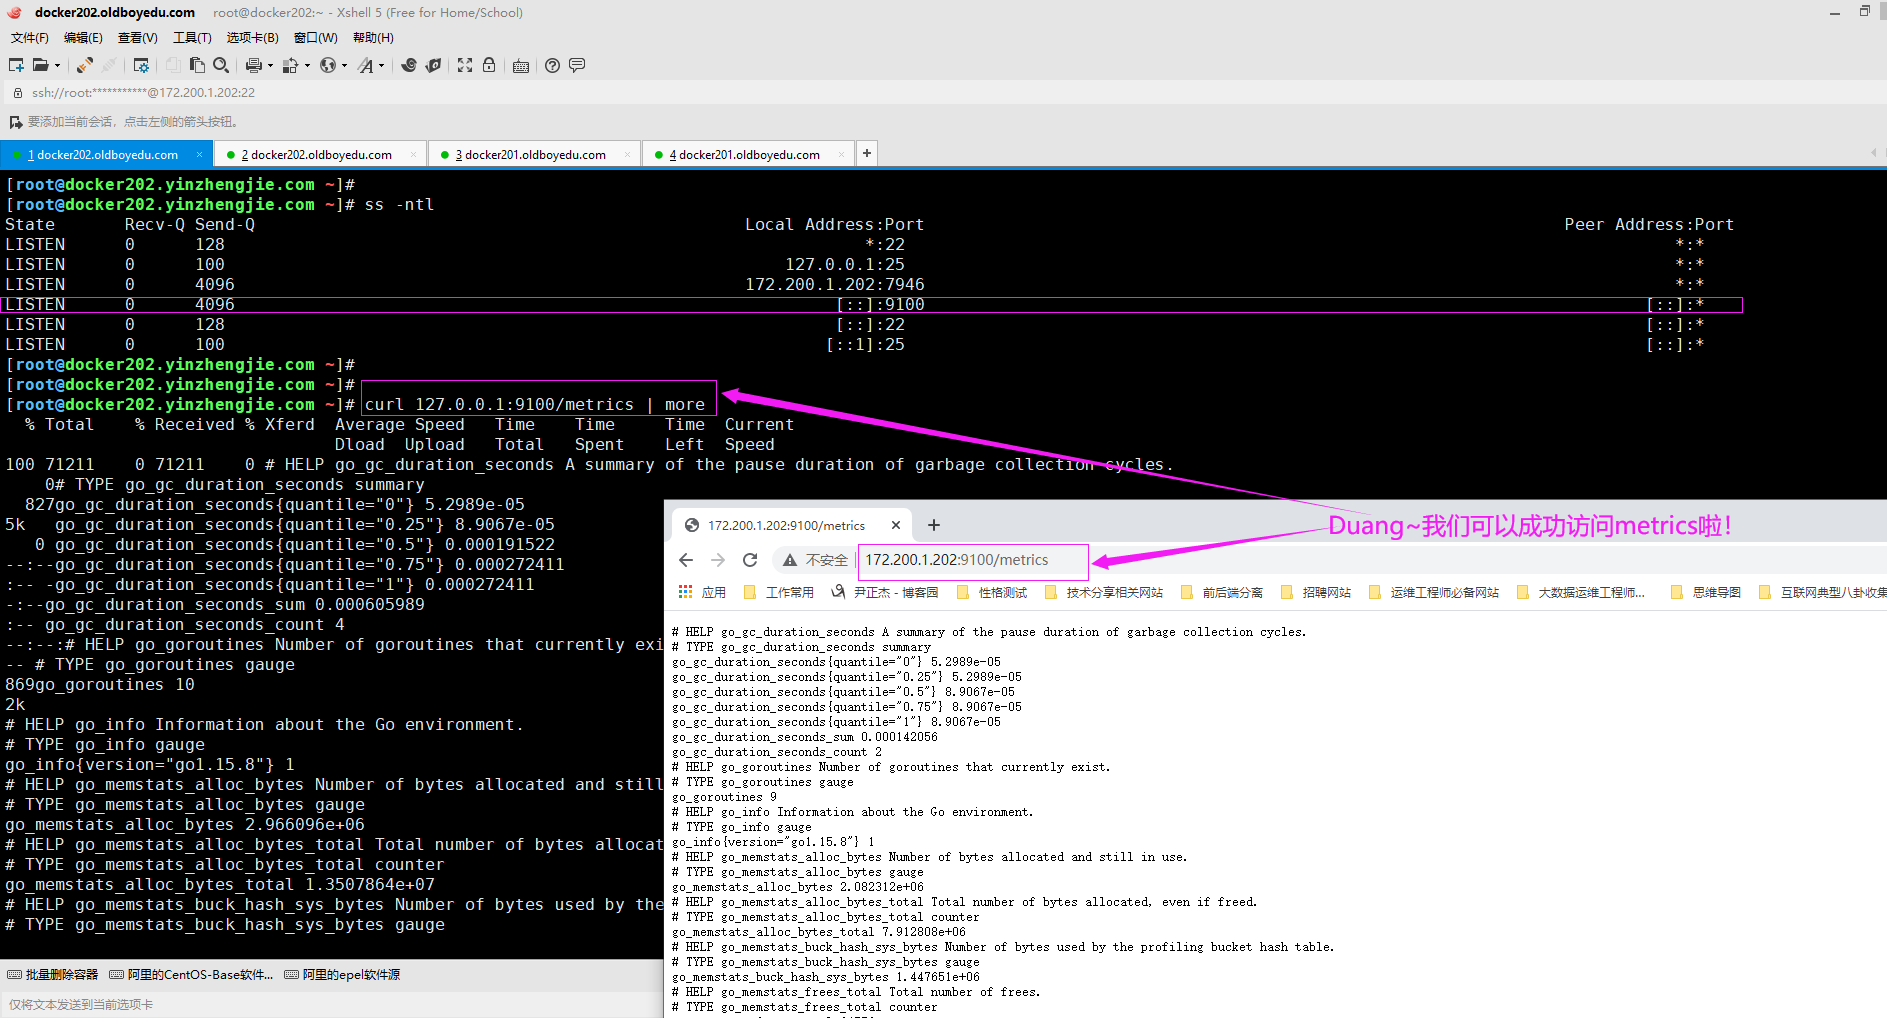Open the Help question mark icon

click(x=552, y=65)
